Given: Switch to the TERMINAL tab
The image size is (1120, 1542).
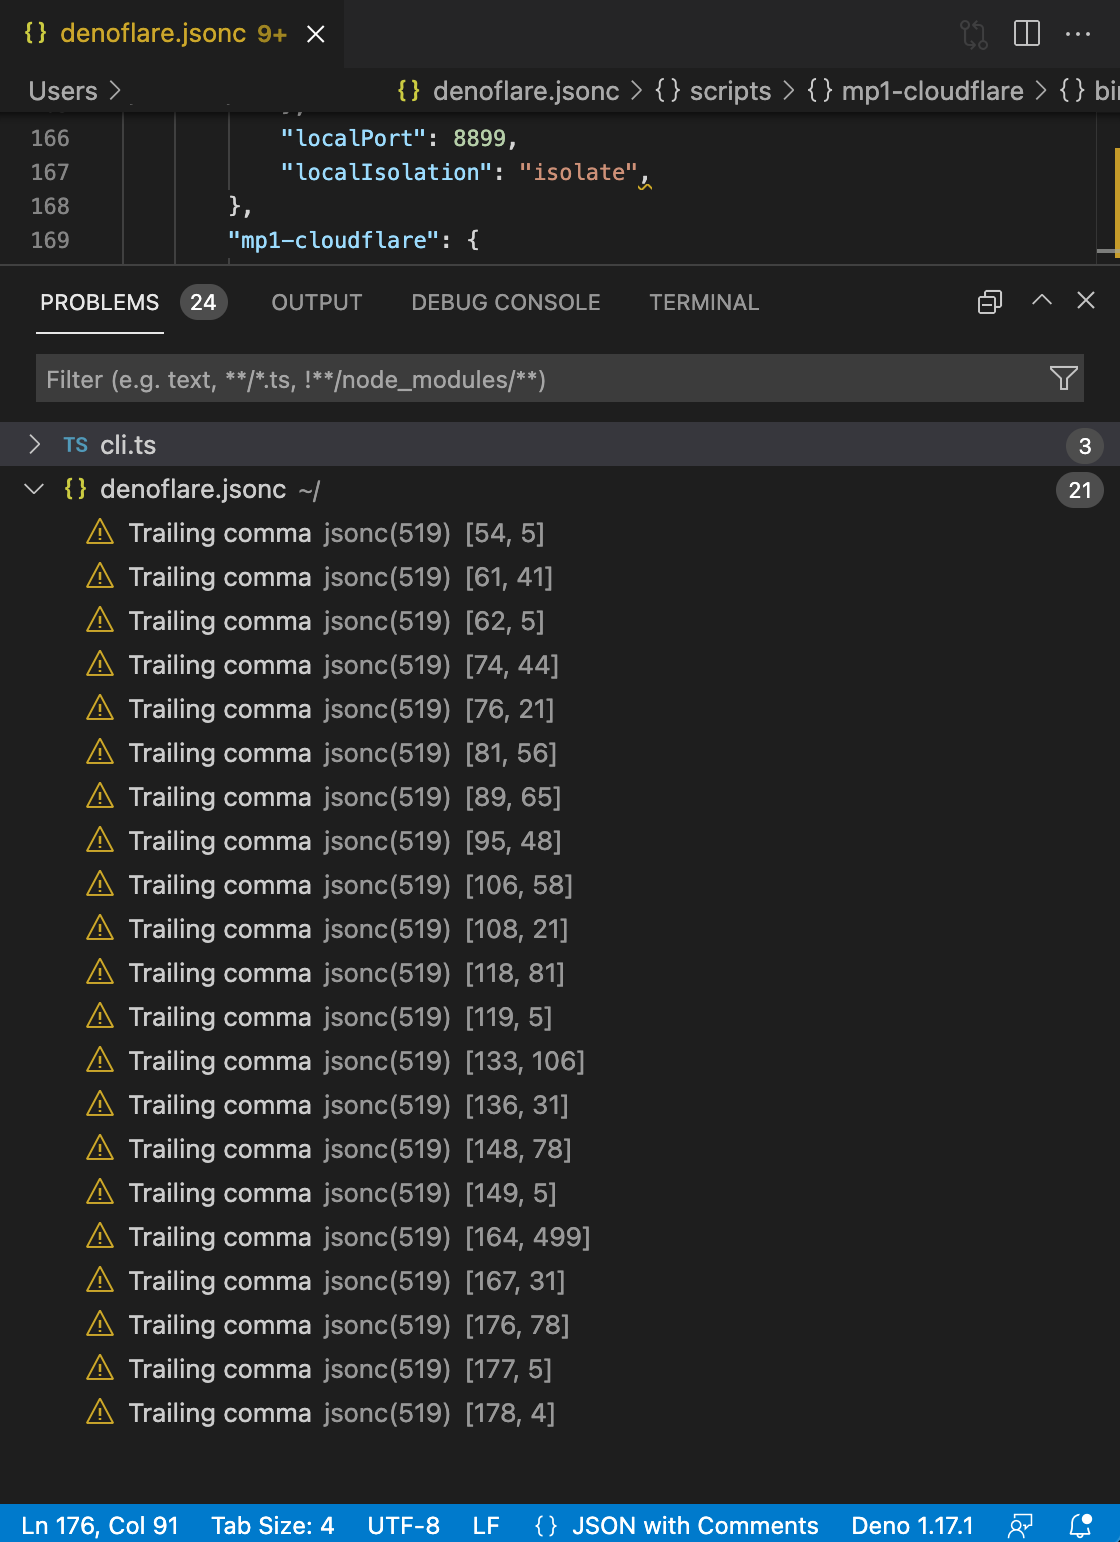Looking at the screenshot, I should click(704, 302).
